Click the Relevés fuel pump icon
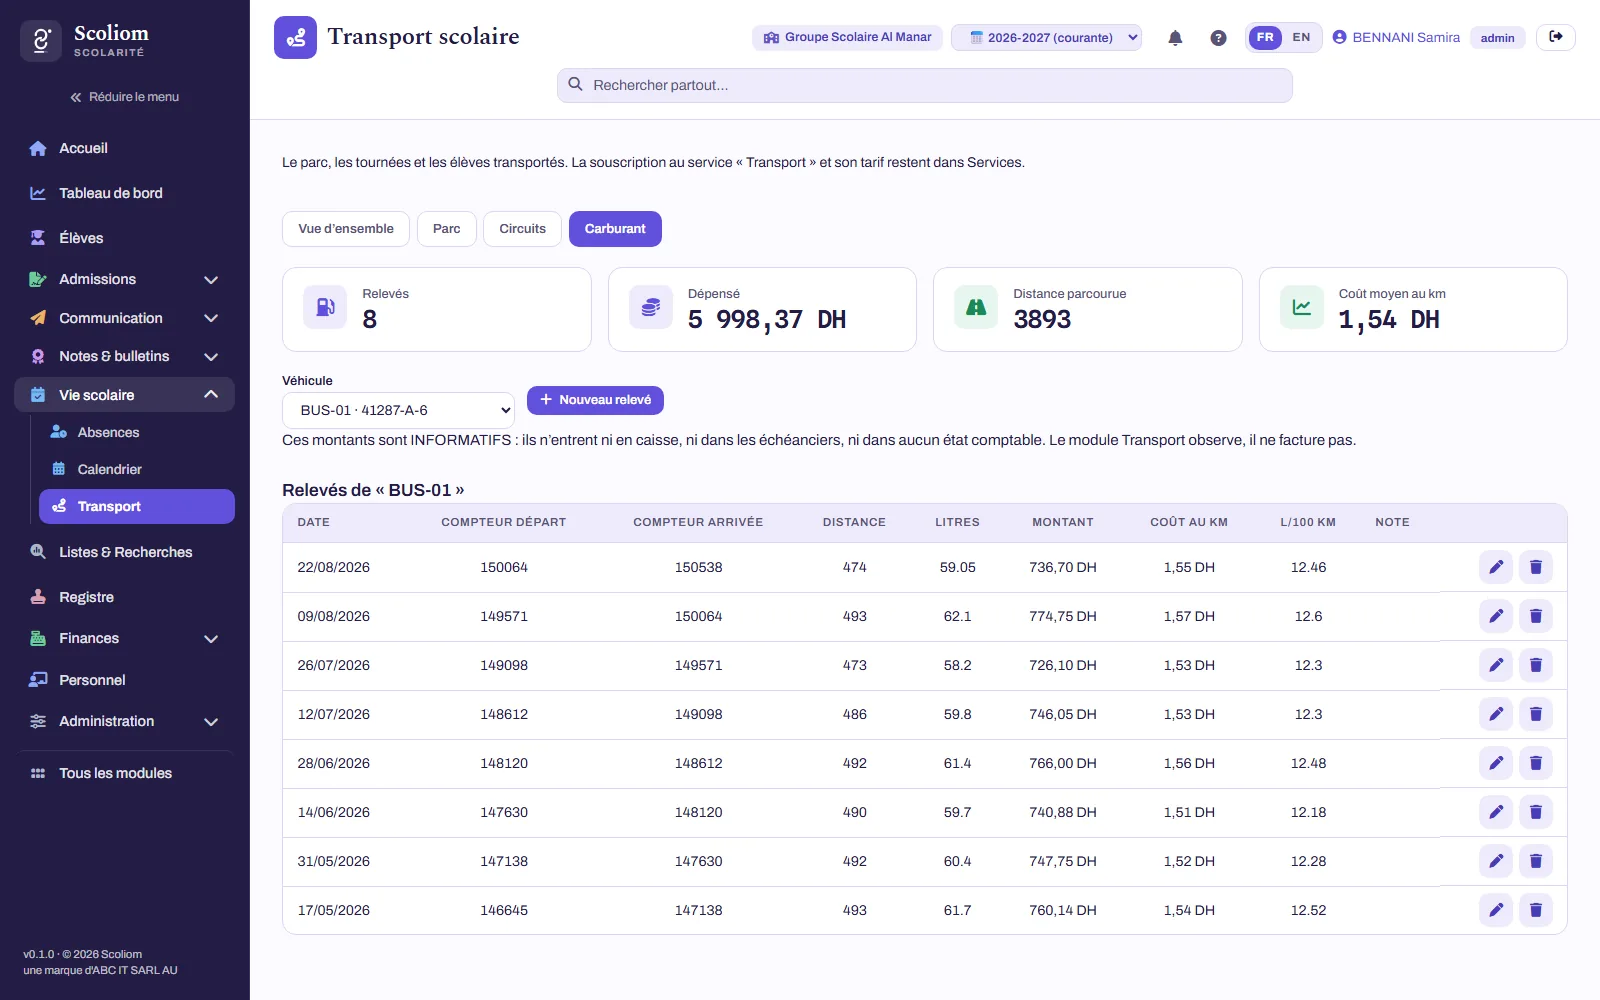Image resolution: width=1600 pixels, height=1000 pixels. coord(325,307)
